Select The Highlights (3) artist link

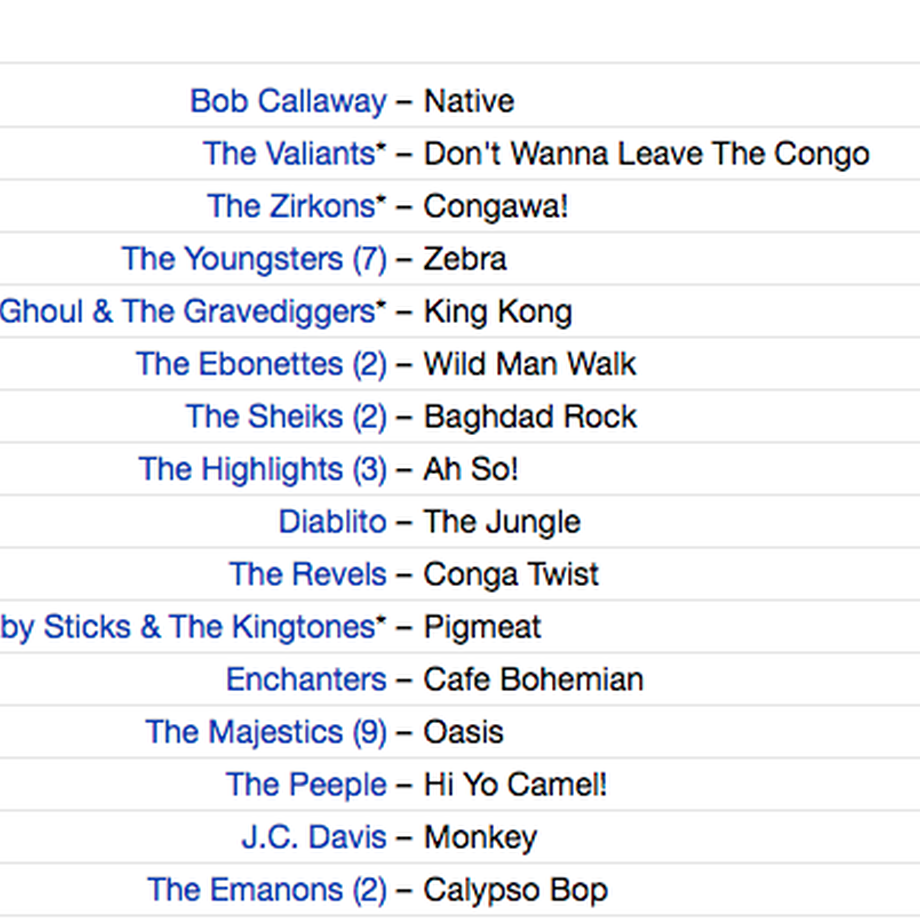(x=262, y=469)
